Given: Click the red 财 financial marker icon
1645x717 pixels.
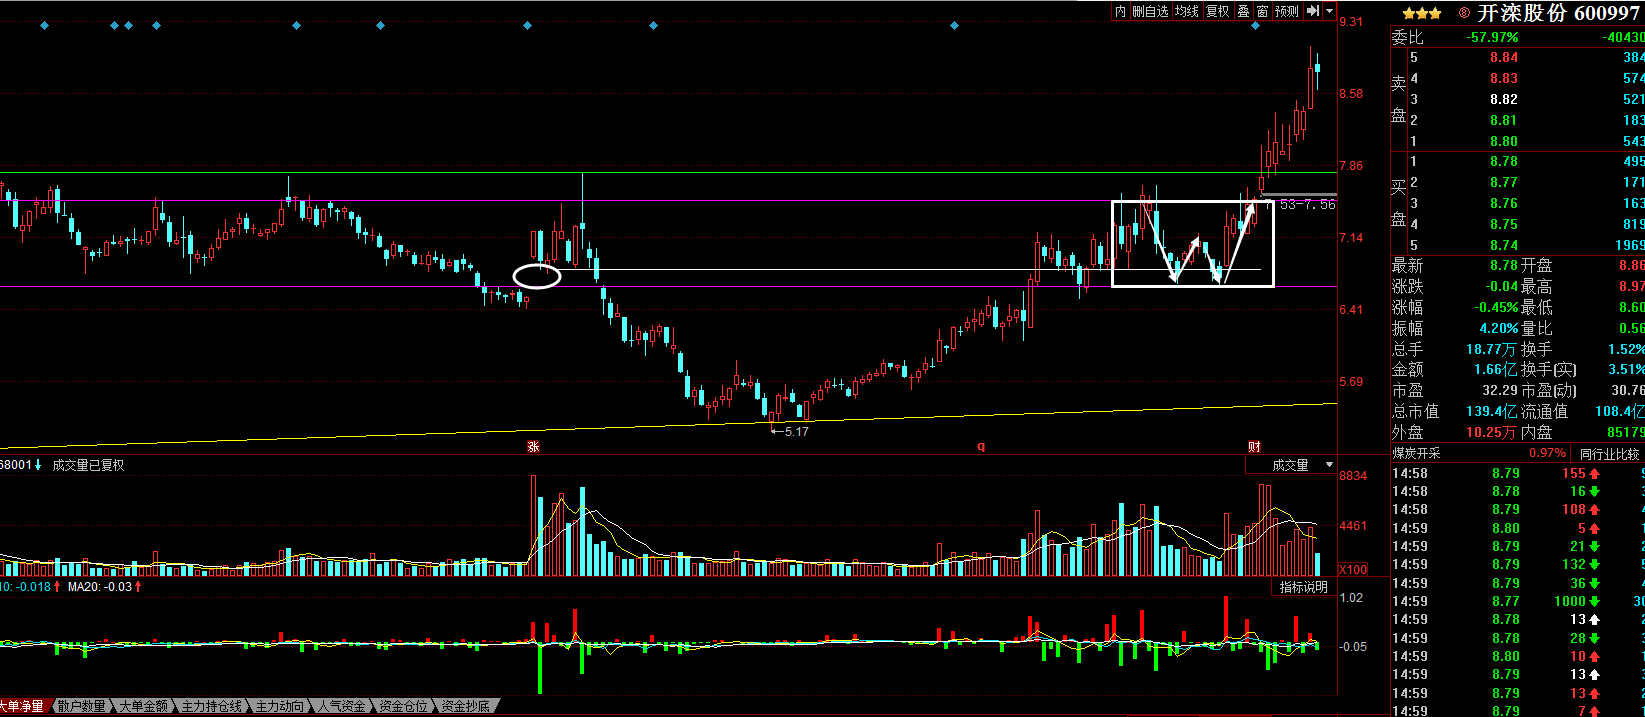Looking at the screenshot, I should [1254, 447].
